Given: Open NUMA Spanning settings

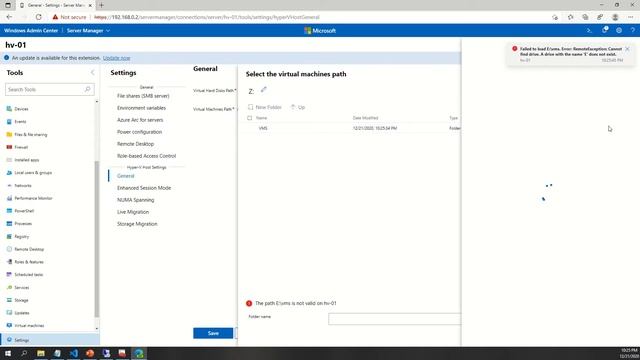Looking at the screenshot, I should pos(136,200).
